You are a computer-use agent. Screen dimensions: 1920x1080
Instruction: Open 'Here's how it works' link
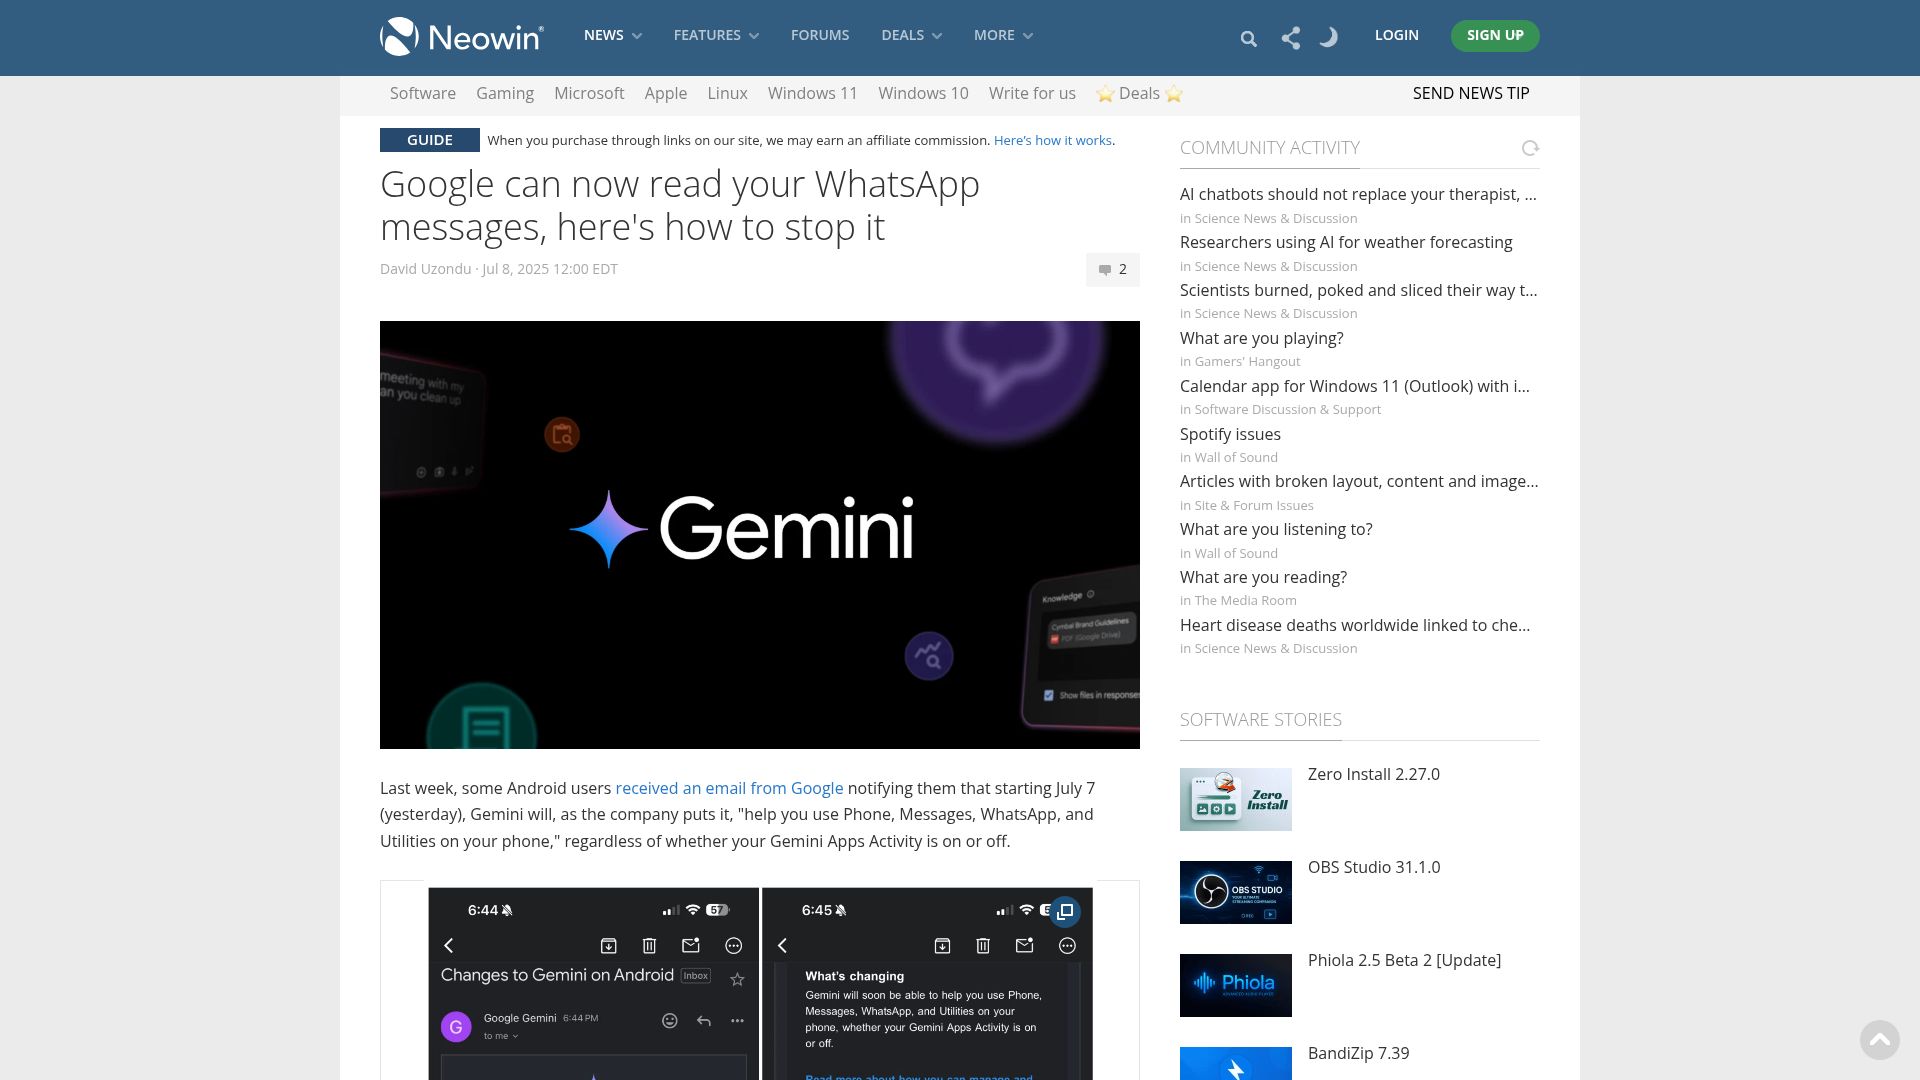coord(1053,140)
